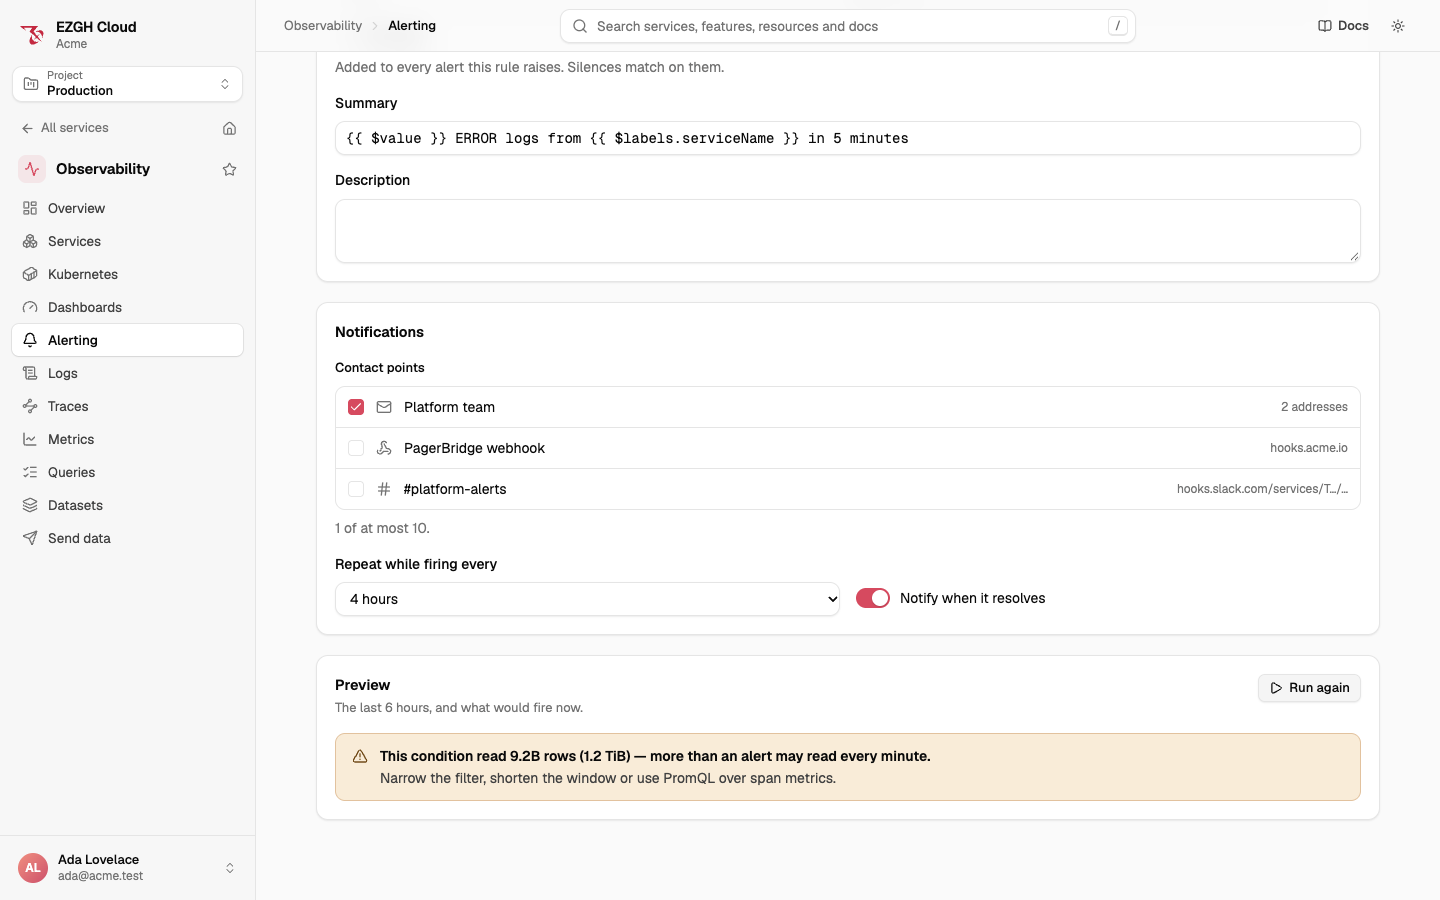This screenshot has height=900, width=1440.
Task: Open Queries in the sidebar
Action: (127, 472)
